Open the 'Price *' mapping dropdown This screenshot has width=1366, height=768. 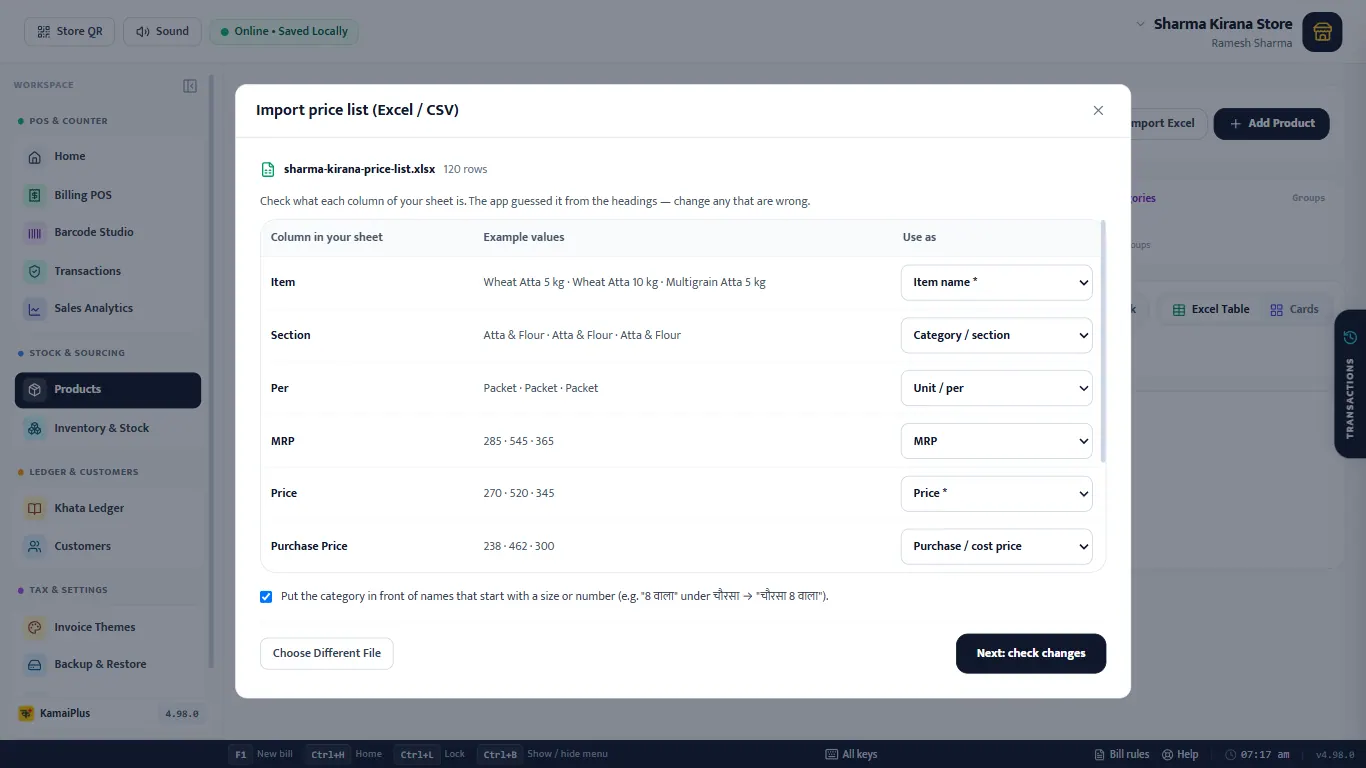pos(997,493)
